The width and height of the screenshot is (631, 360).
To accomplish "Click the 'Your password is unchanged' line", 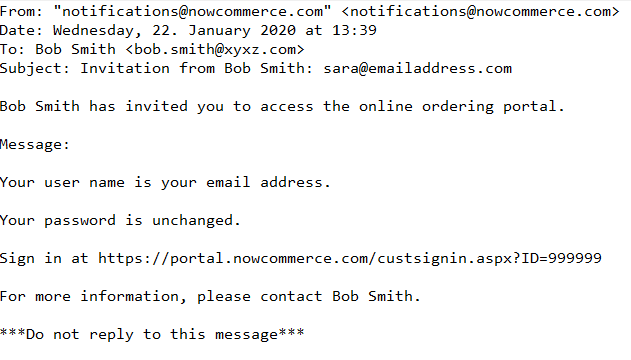I will (120, 220).
